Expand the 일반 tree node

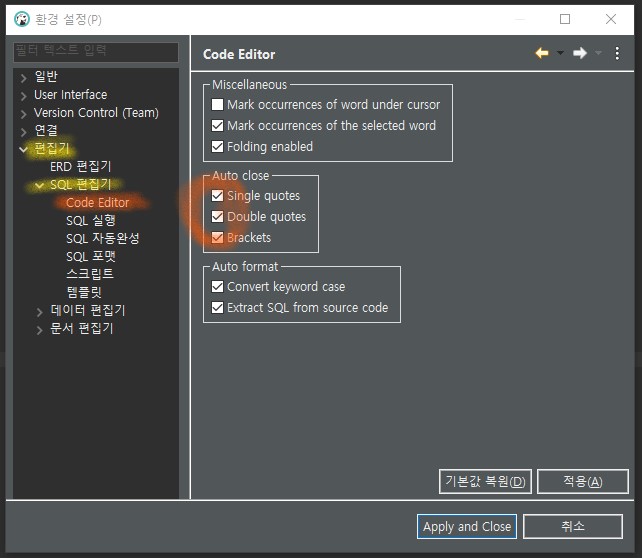click(24, 77)
